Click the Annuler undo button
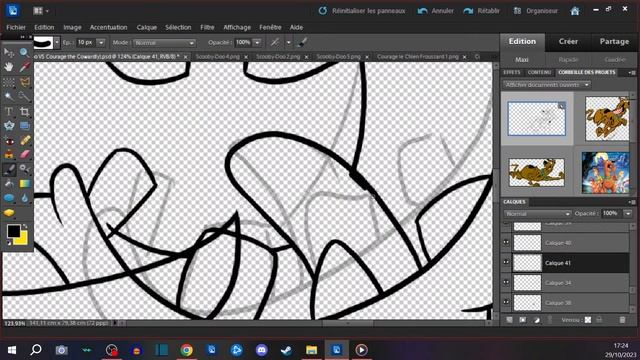This screenshot has width=640, height=360. pyautogui.click(x=436, y=11)
